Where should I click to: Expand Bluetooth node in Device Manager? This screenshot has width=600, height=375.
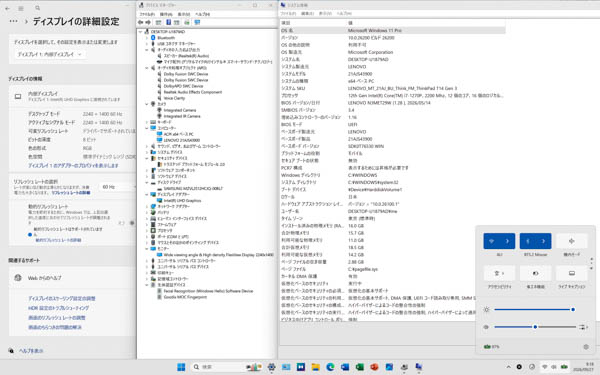pyautogui.click(x=147, y=38)
